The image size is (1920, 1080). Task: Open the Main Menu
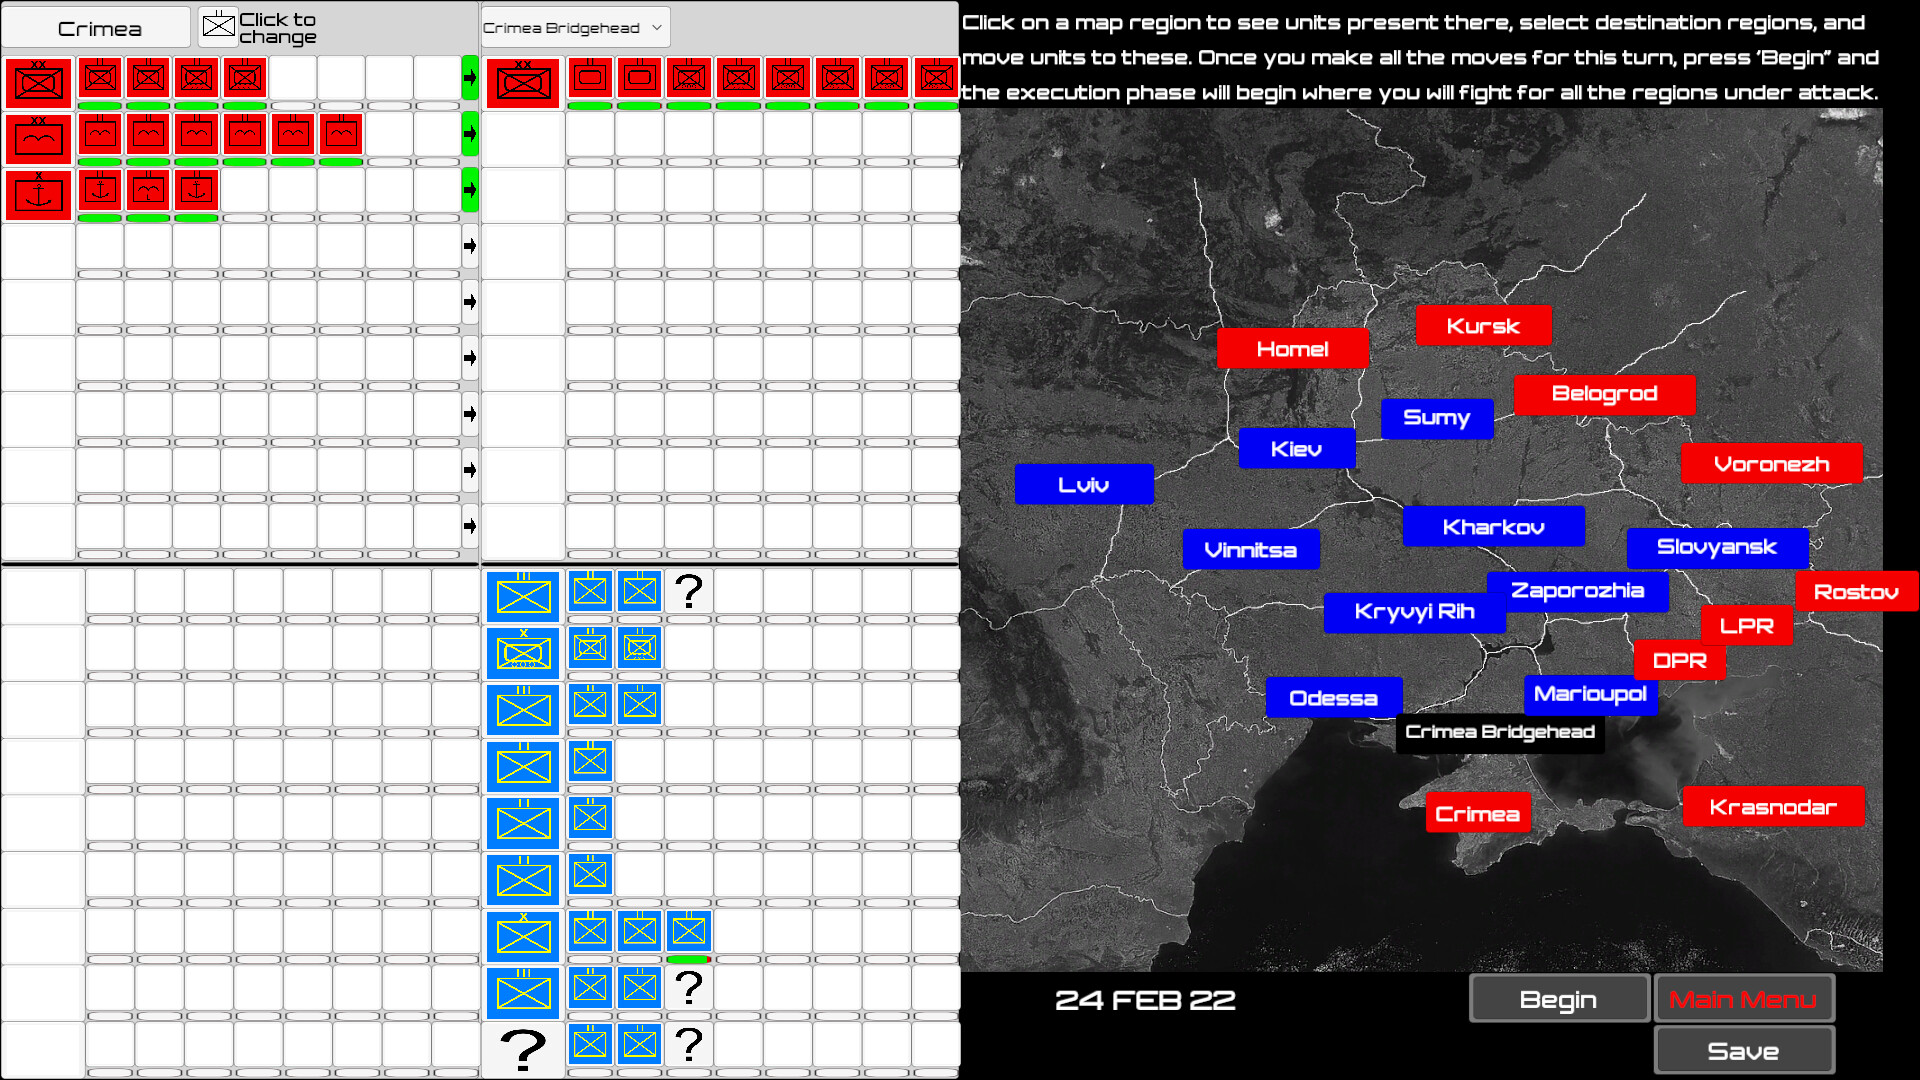1744,997
